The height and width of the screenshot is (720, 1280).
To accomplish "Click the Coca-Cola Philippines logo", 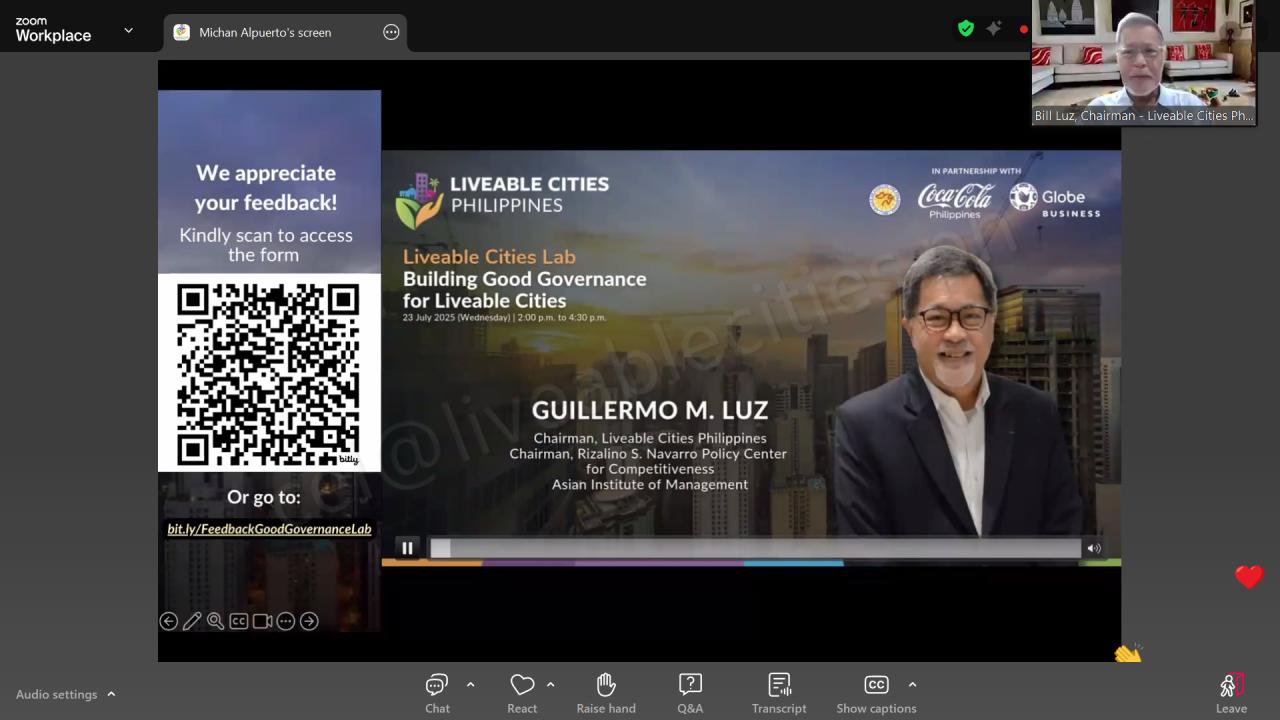I will tap(955, 199).
